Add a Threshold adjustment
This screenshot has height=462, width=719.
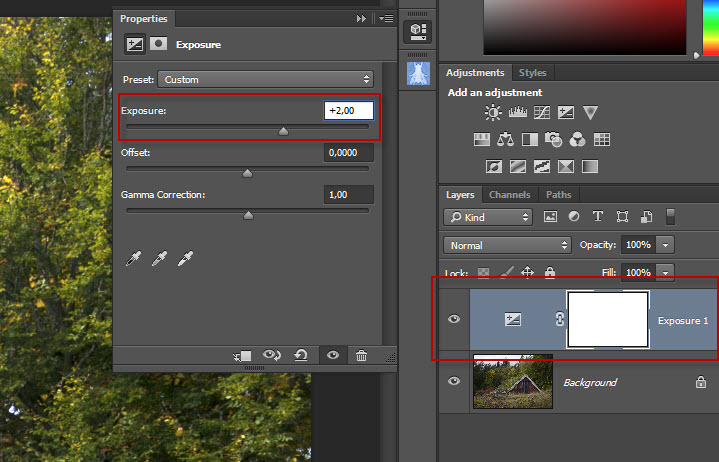pyautogui.click(x=542, y=166)
